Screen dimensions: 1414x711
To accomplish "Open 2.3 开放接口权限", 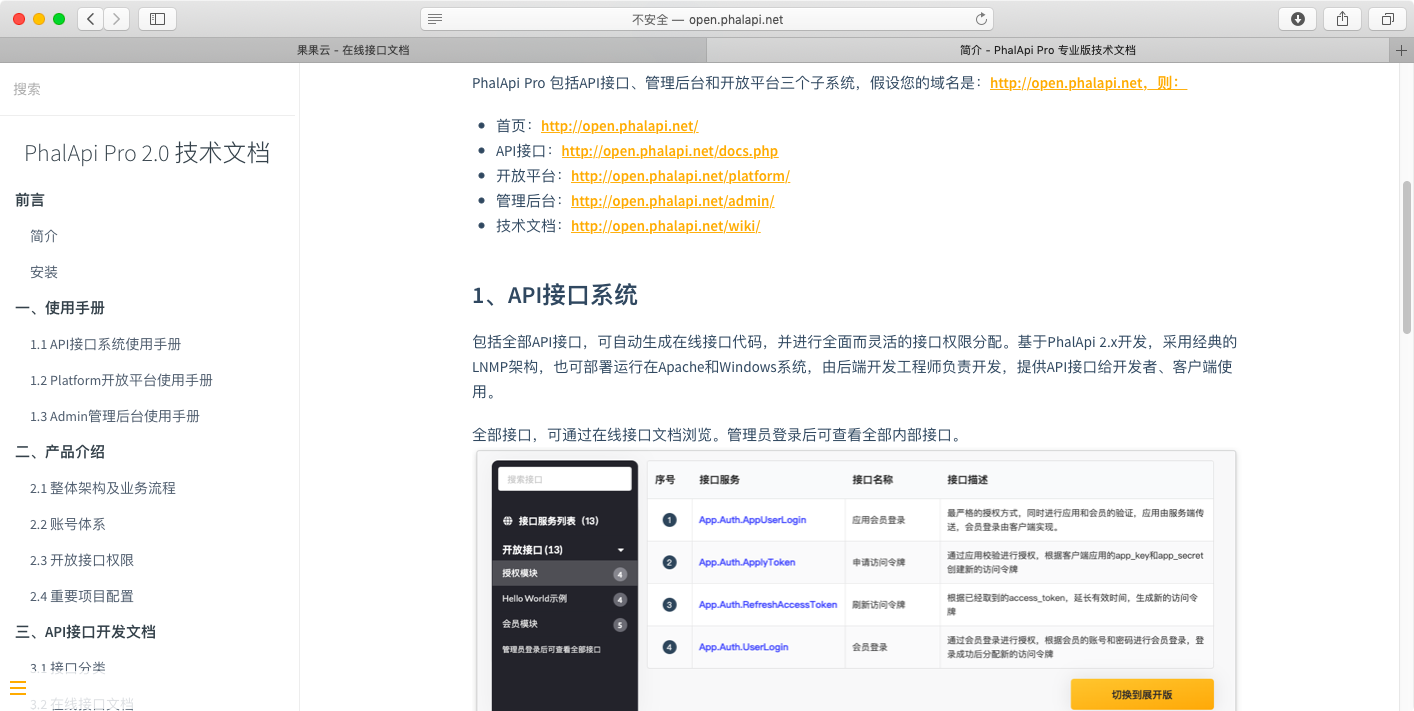I will 82,560.
